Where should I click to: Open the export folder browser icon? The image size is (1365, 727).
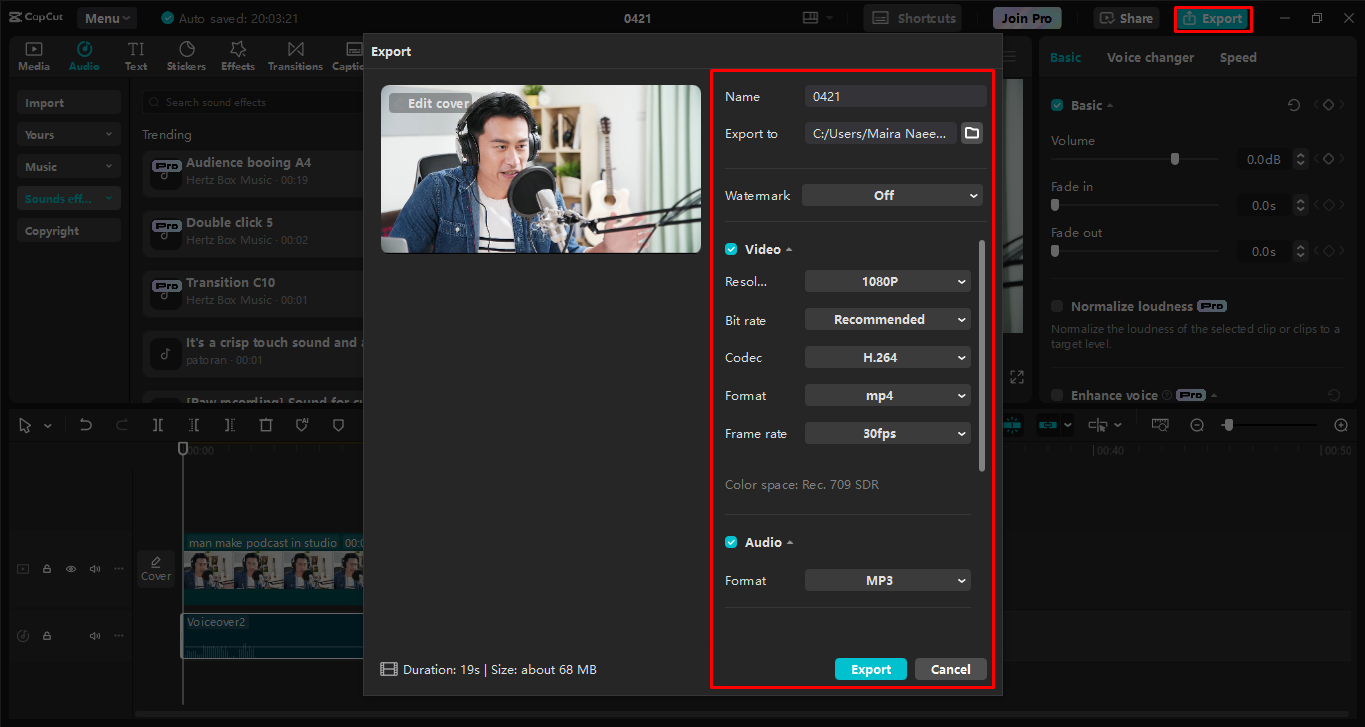(972, 133)
